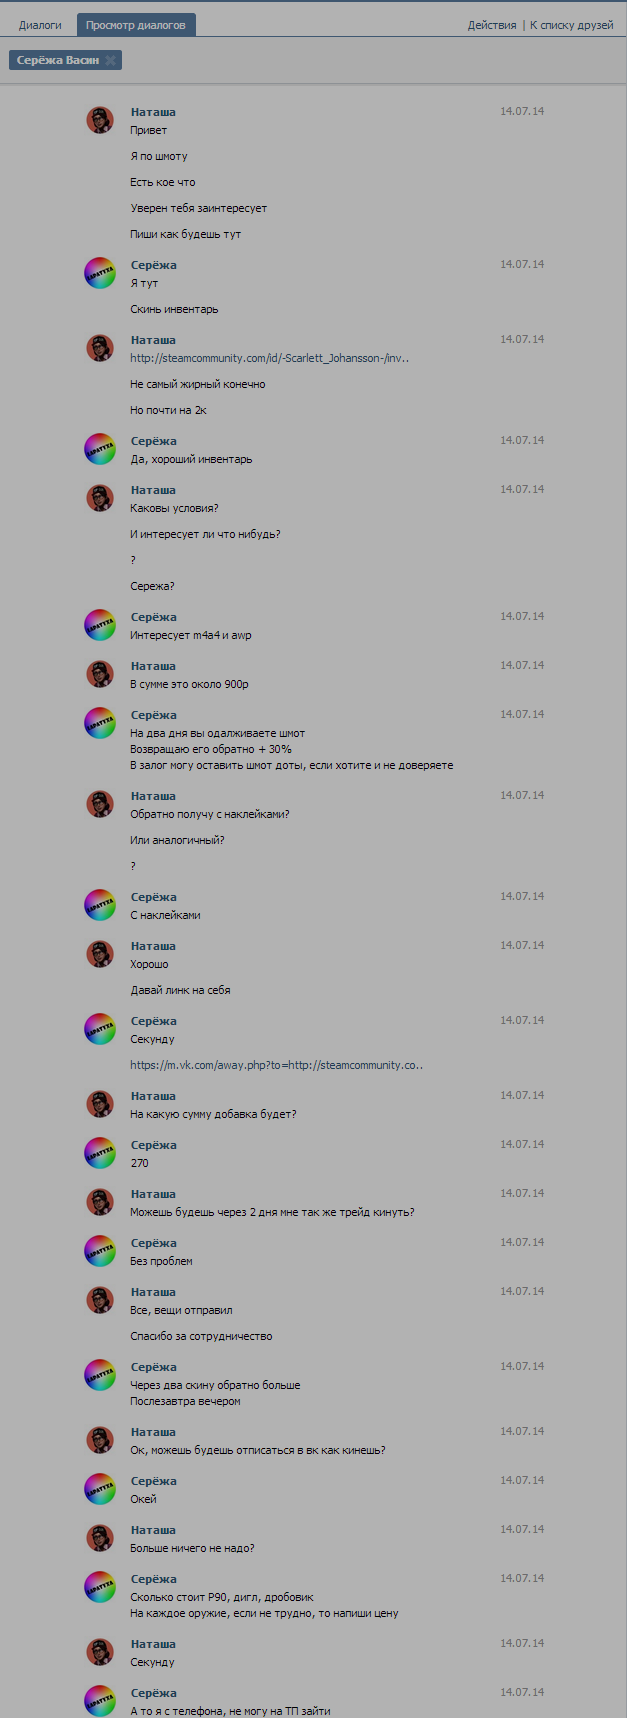Click Наташа's avatar beside the Привет message
This screenshot has width=627, height=1718.
(x=100, y=121)
